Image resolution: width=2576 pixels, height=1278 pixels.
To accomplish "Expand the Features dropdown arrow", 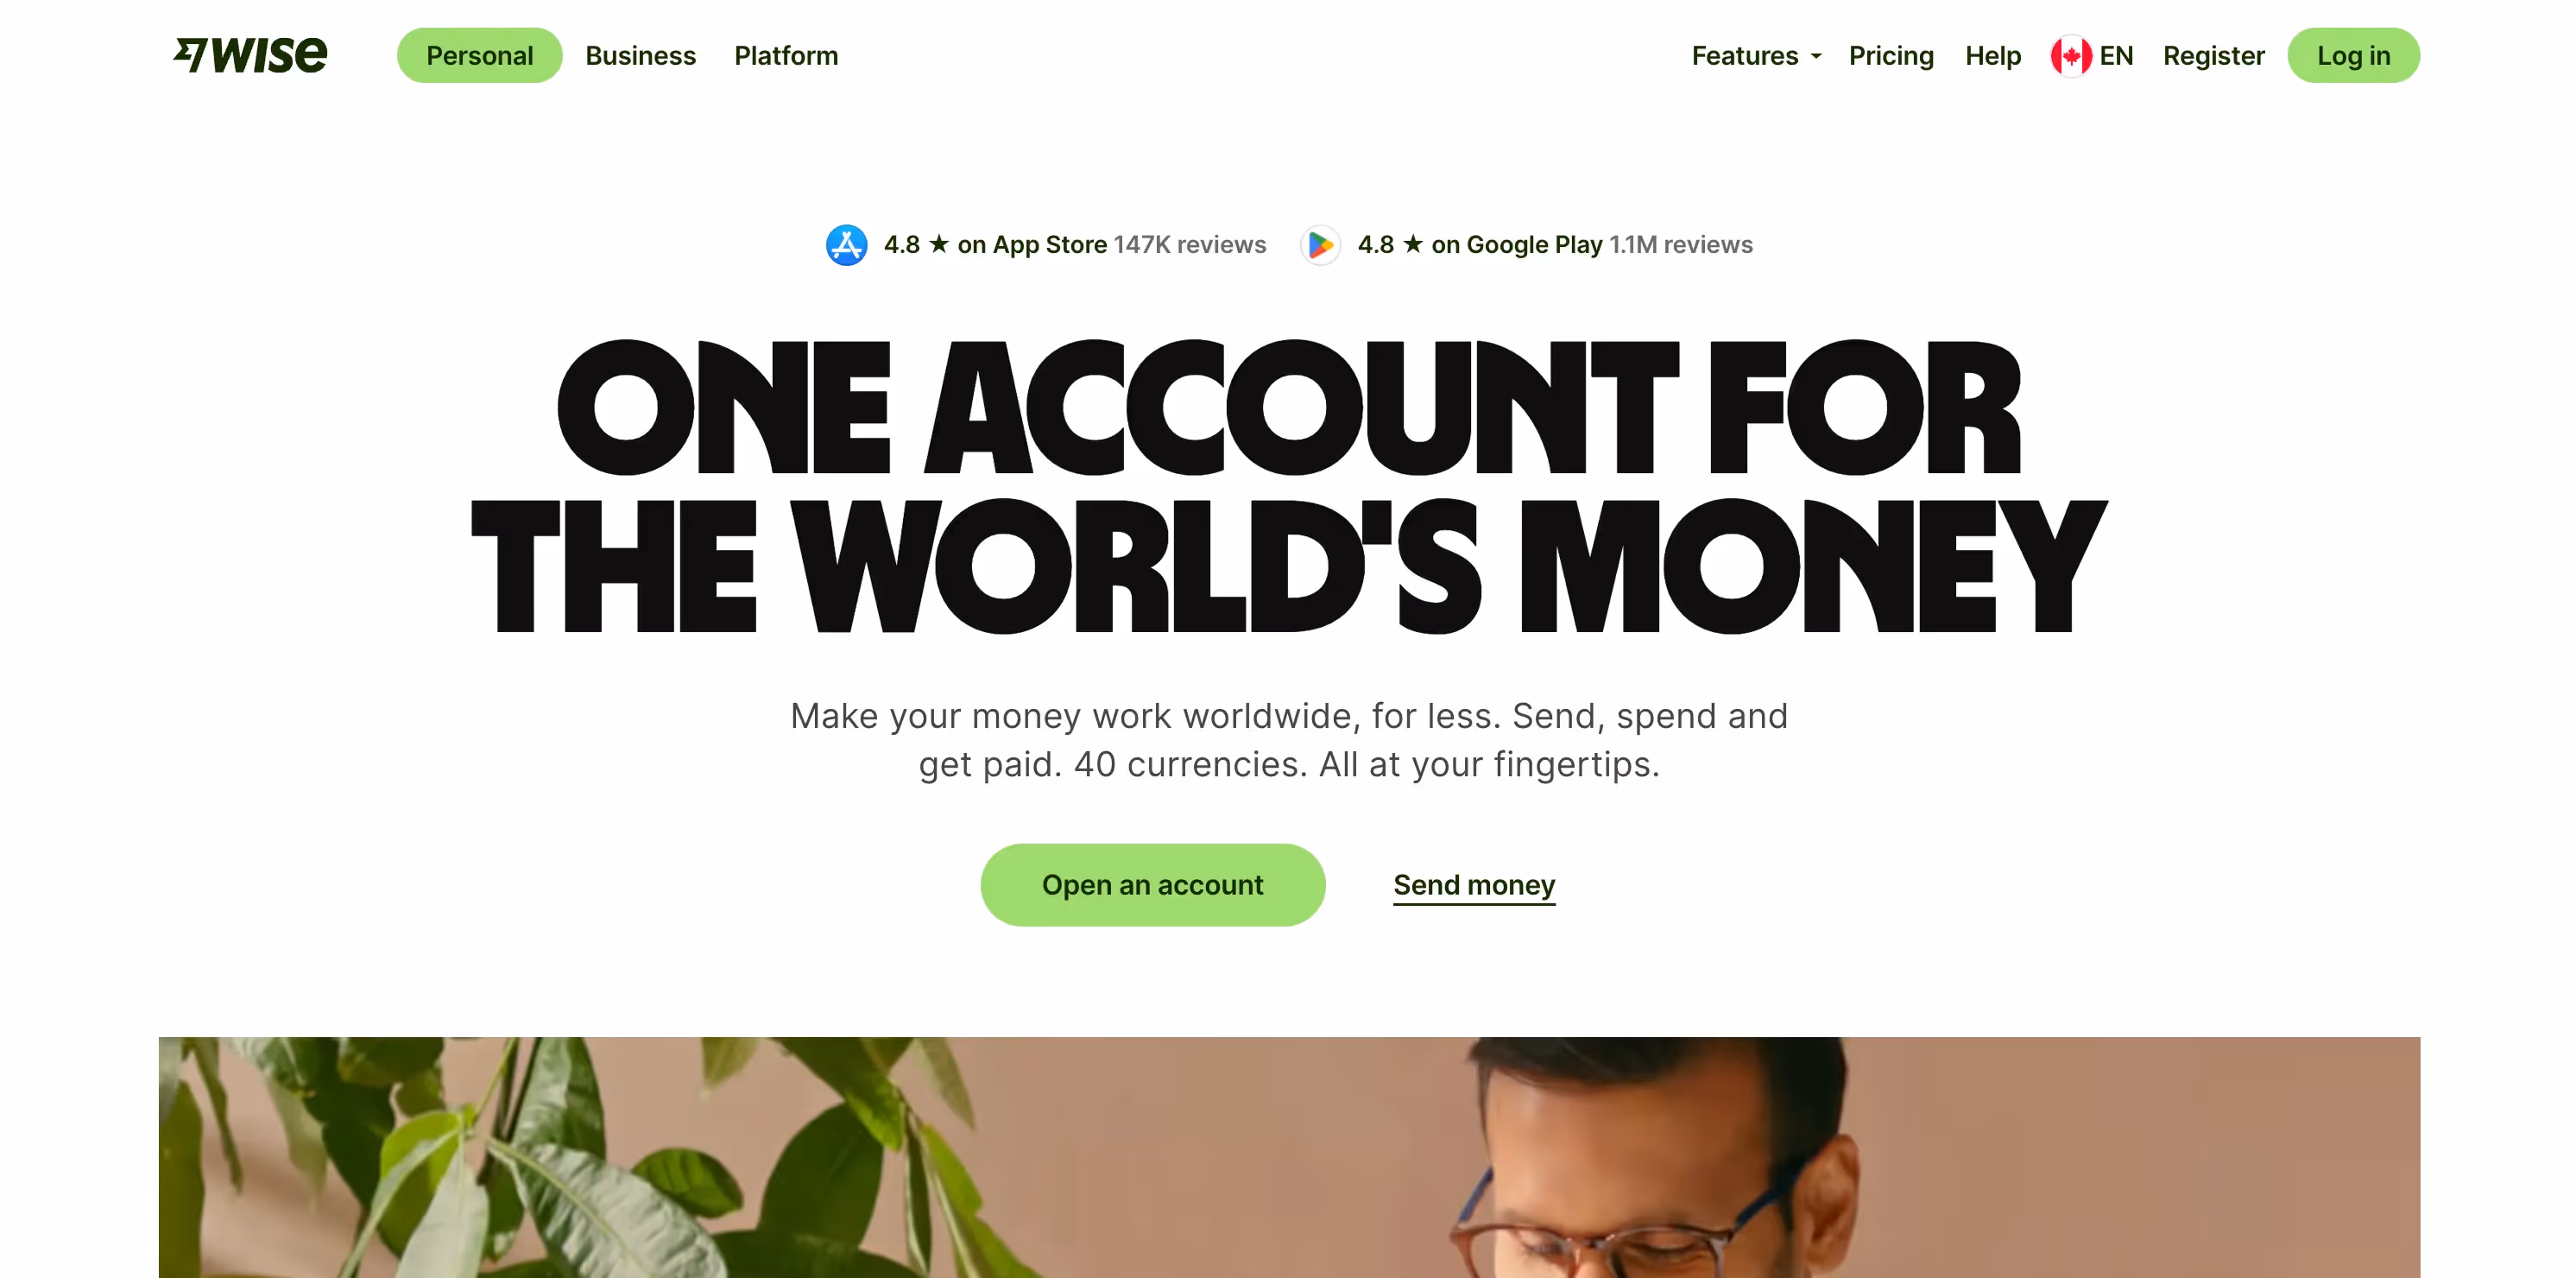I will pos(1816,57).
